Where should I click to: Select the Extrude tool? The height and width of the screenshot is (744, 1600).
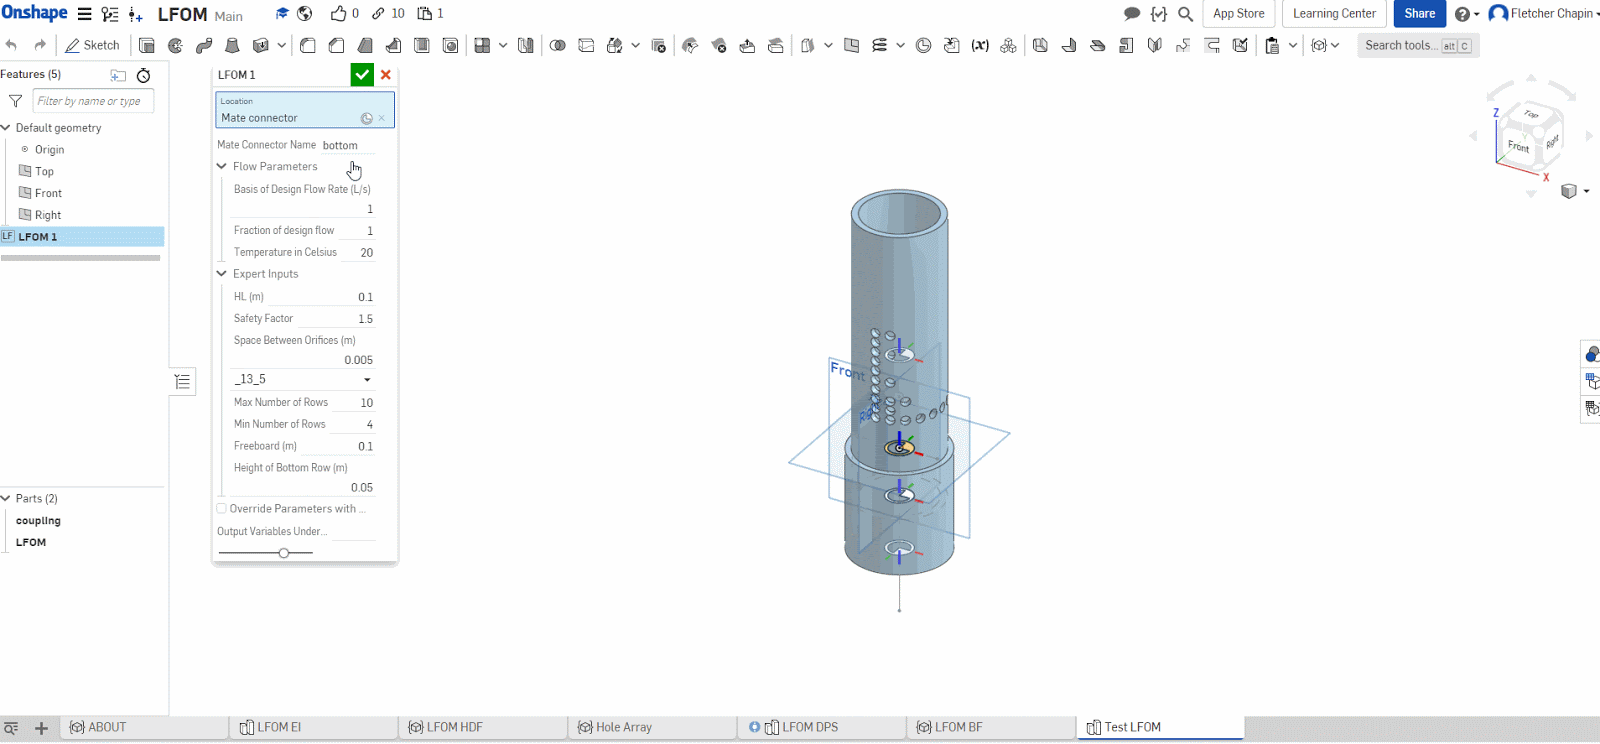tap(147, 45)
